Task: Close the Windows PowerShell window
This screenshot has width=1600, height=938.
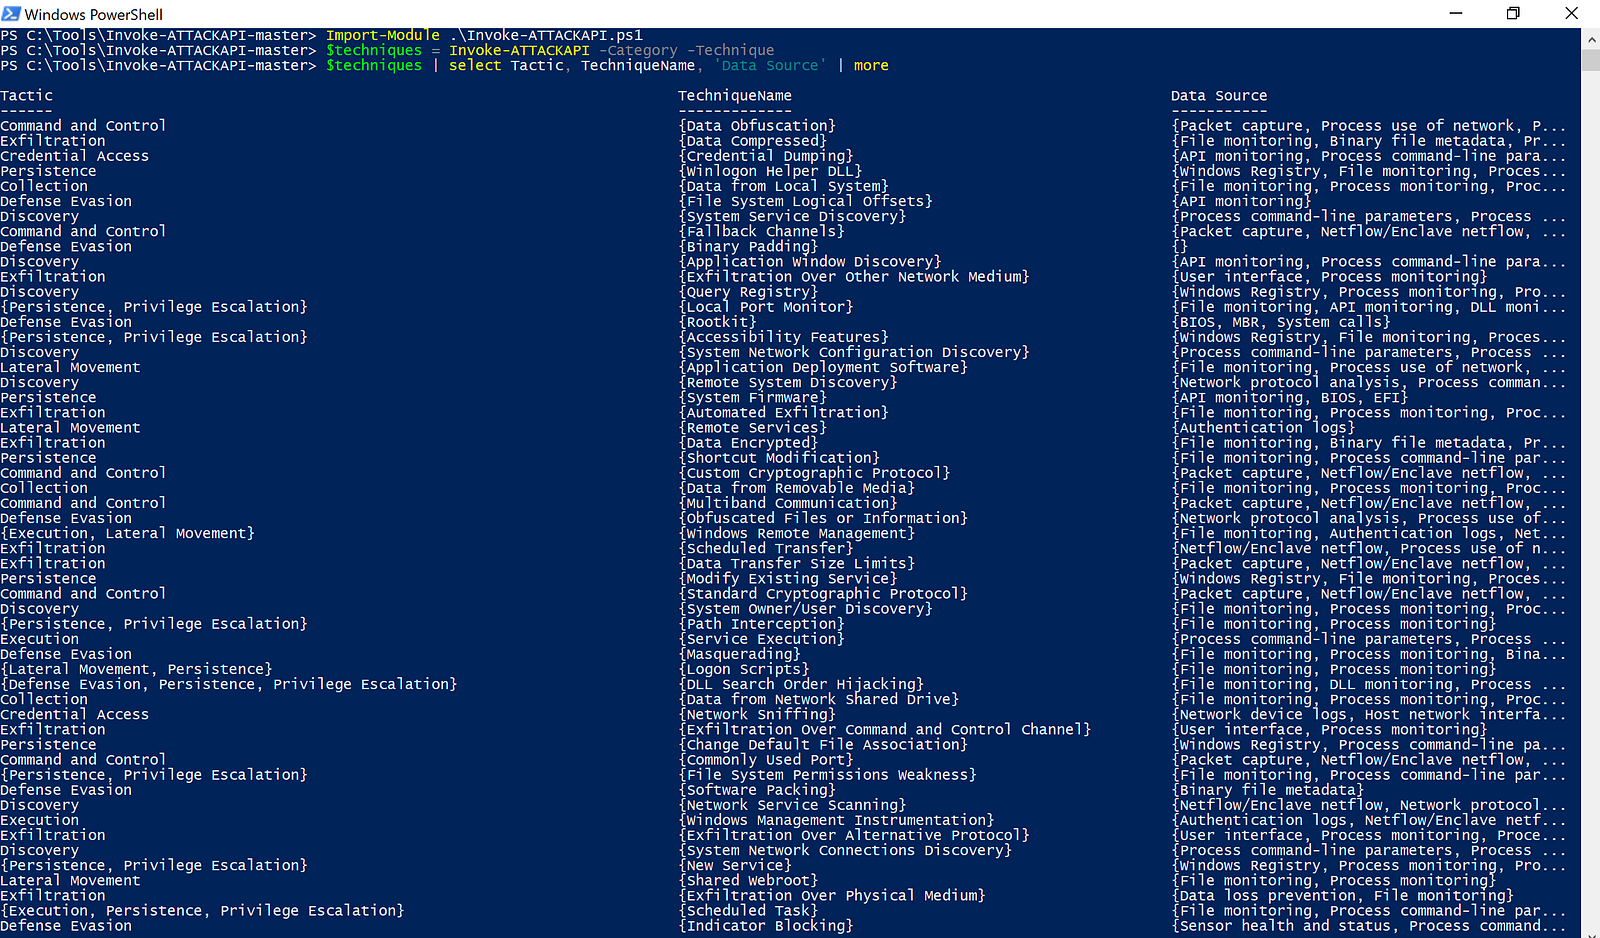Action: (x=1571, y=13)
